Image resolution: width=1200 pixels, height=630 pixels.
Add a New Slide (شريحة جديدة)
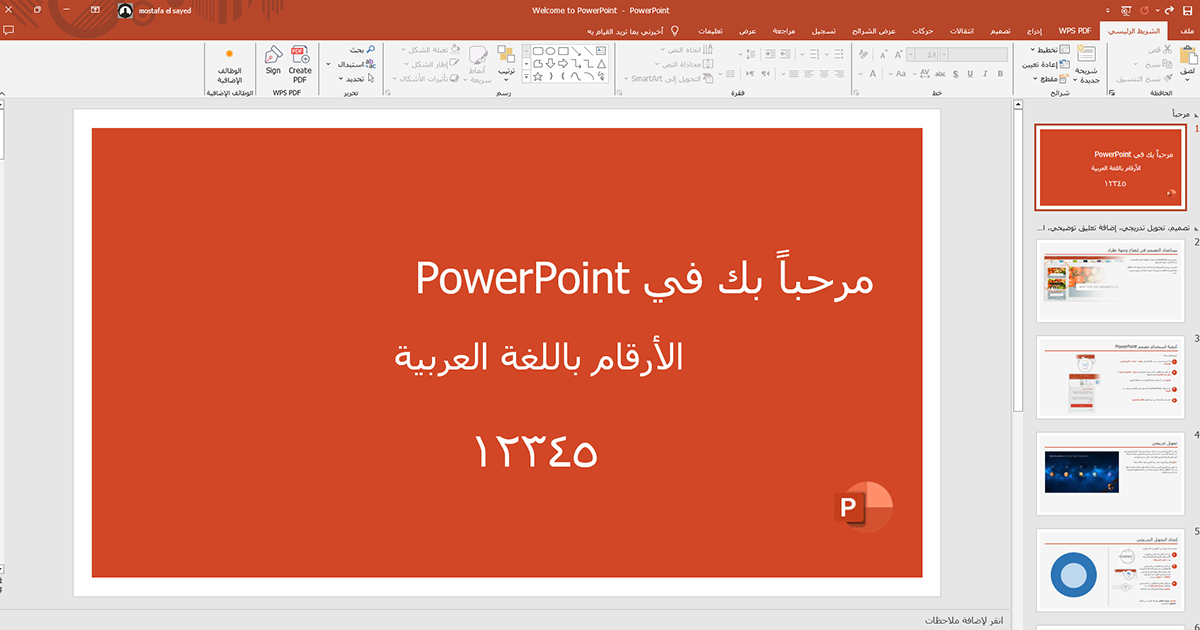point(1086,63)
